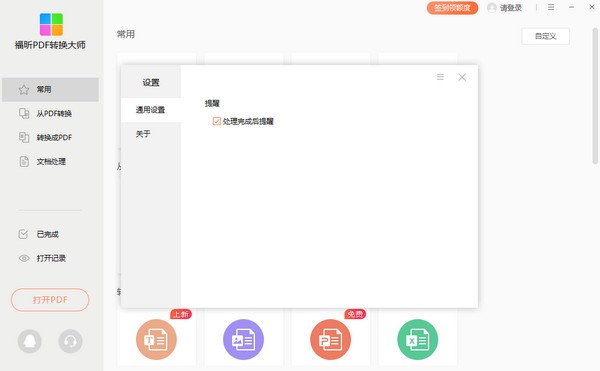The width and height of the screenshot is (600, 371).
Task: Click the purple PDF to image icon
Action: coord(243,339)
